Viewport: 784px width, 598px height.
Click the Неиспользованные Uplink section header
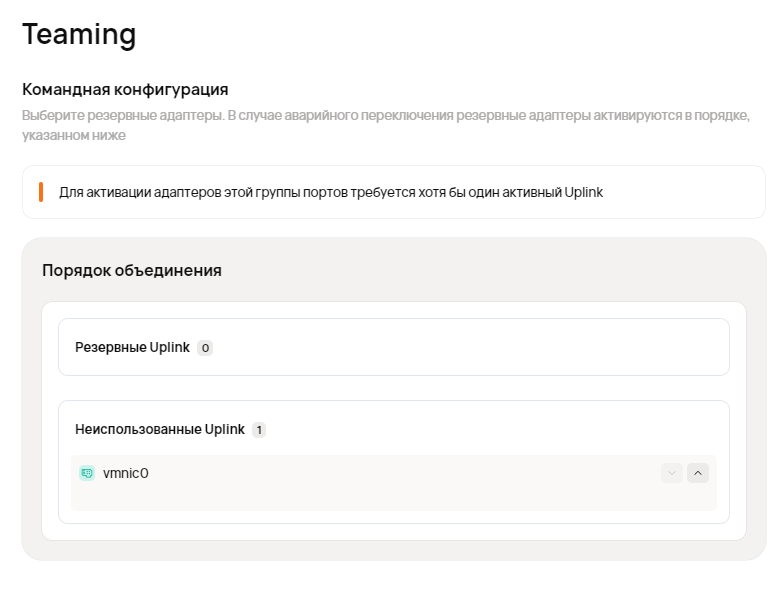point(160,429)
